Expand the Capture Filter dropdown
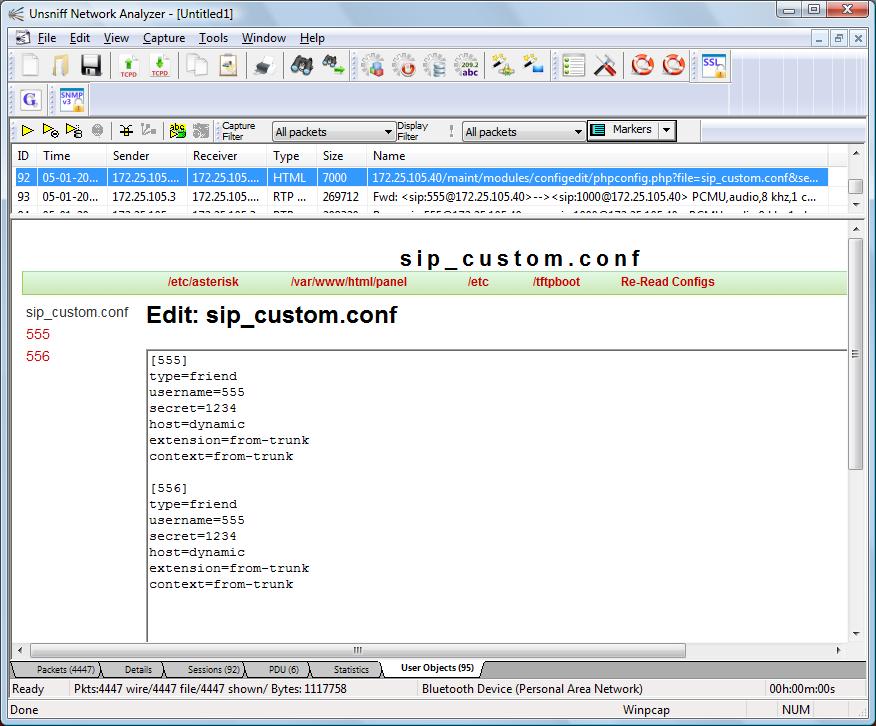This screenshot has height=726, width=876. 389,132
